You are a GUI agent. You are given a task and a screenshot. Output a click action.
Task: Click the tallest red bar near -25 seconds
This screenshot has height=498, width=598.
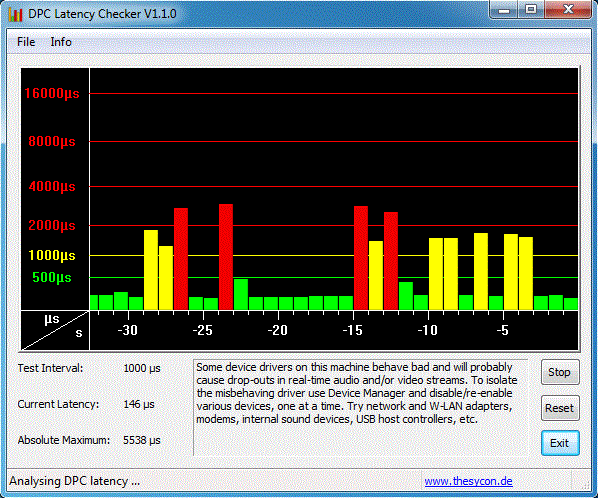click(226, 257)
